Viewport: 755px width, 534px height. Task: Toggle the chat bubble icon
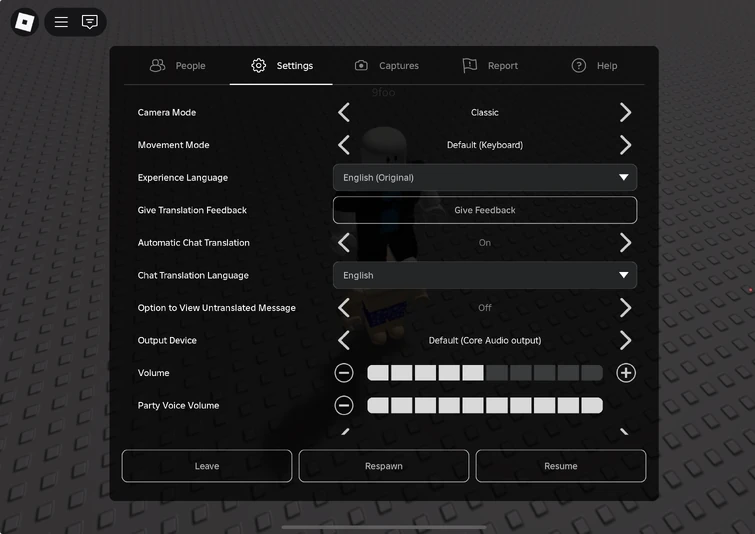pos(90,22)
